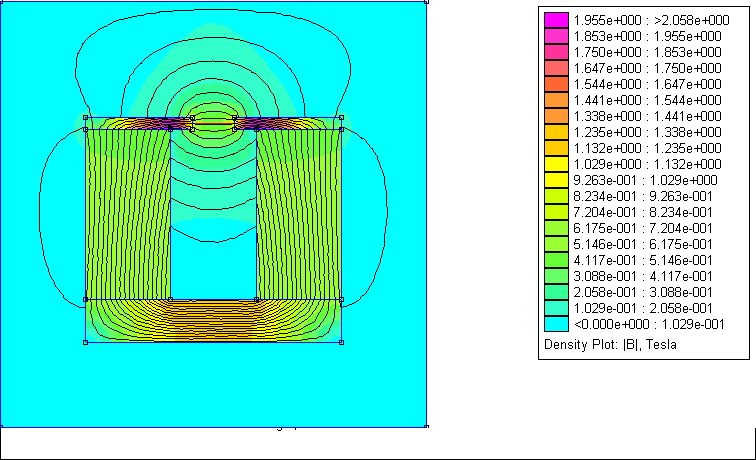Click the legend text '1.338e+000 : 1.441e+000'
This screenshot has width=756, height=460.
(x=648, y=116)
